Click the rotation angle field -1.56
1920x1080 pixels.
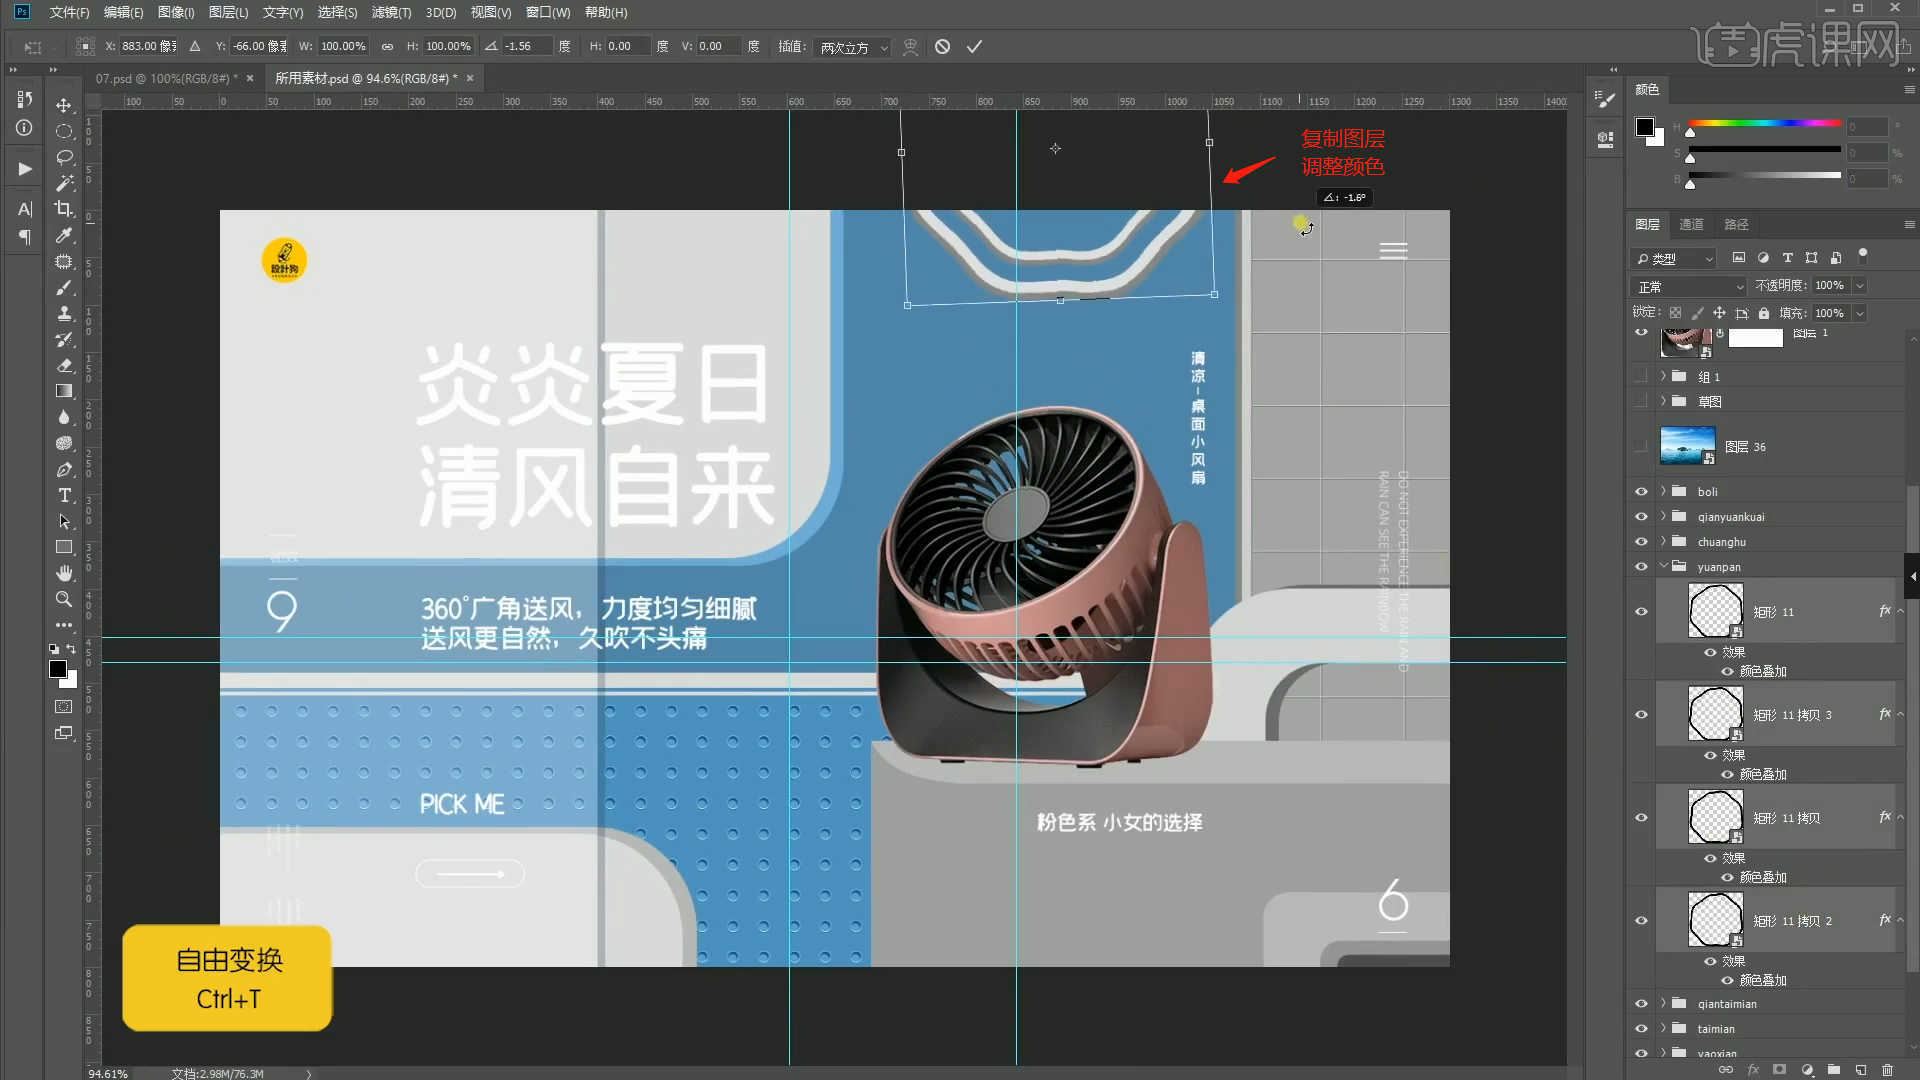(x=526, y=47)
